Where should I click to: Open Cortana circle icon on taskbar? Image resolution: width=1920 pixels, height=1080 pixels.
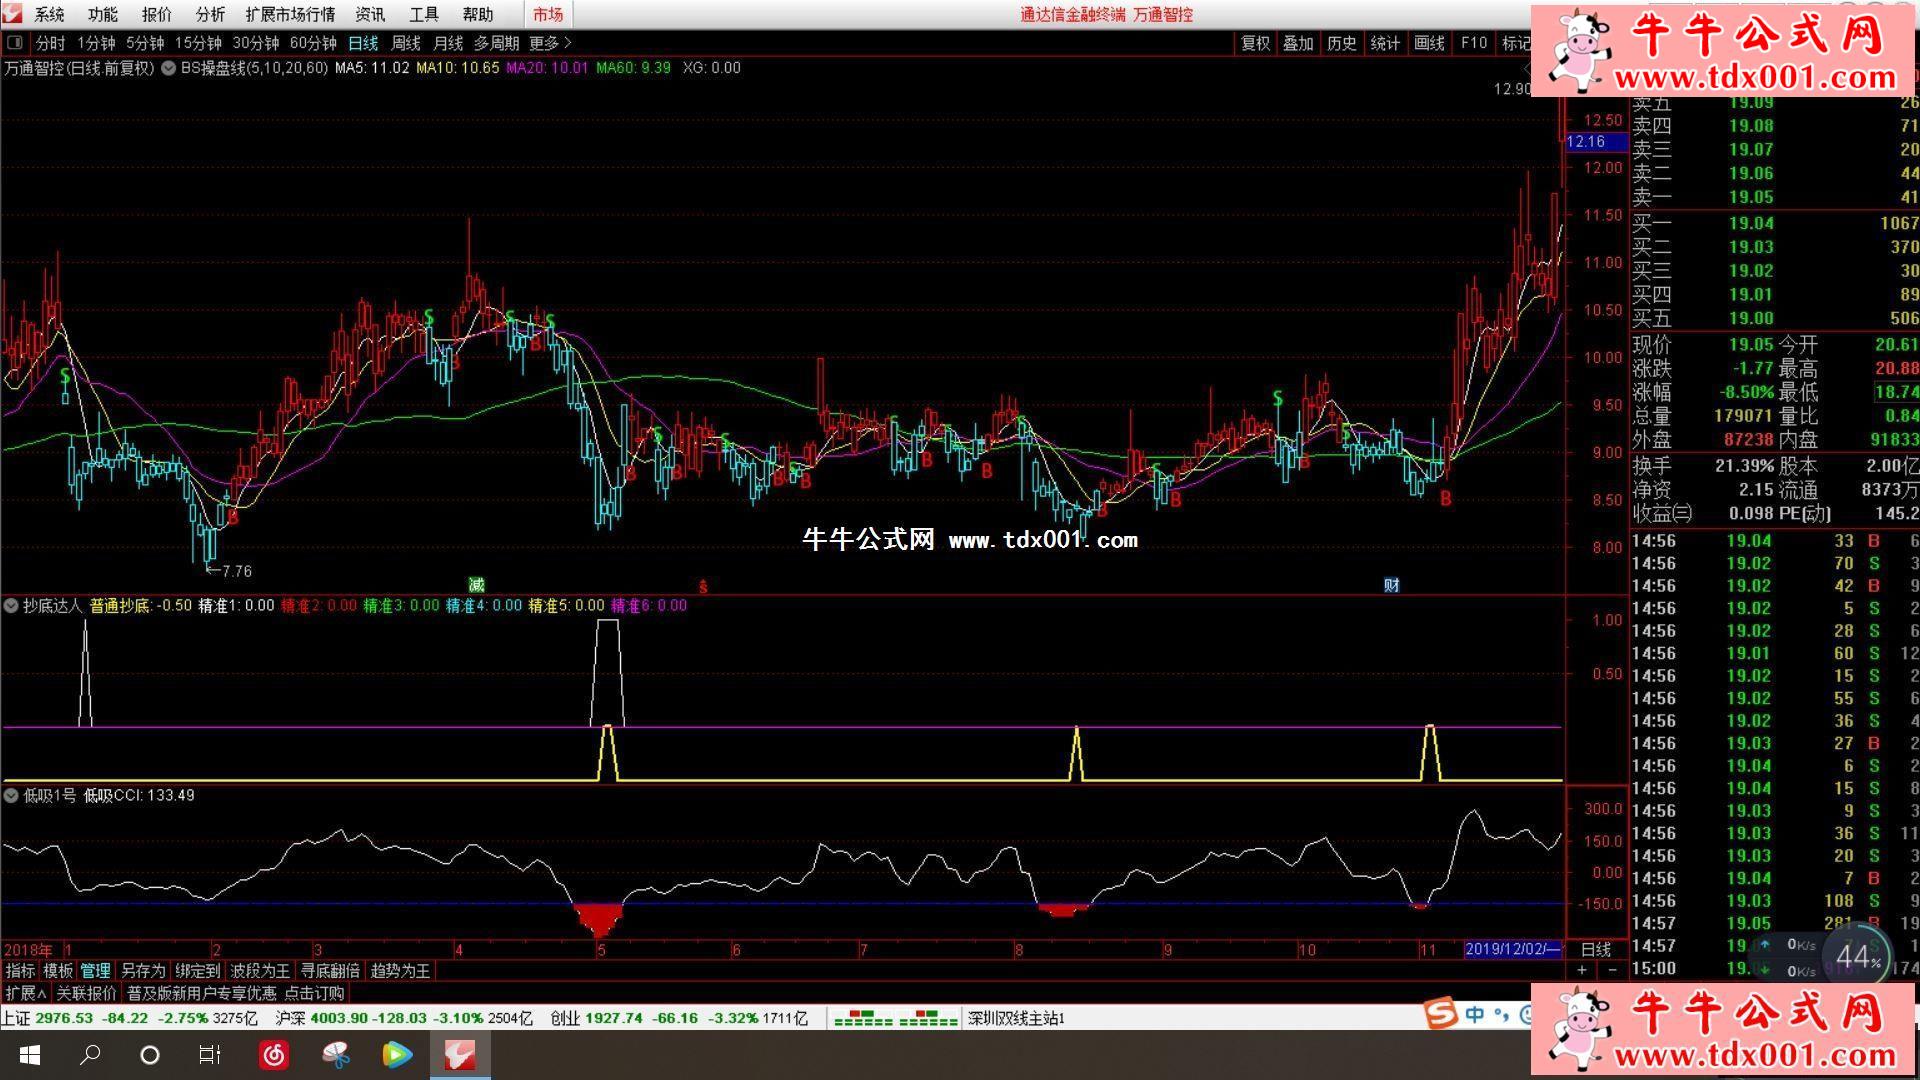point(150,1055)
